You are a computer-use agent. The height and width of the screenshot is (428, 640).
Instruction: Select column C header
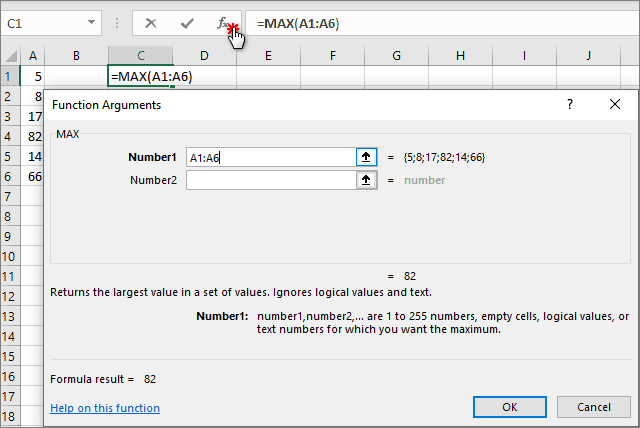pos(140,55)
